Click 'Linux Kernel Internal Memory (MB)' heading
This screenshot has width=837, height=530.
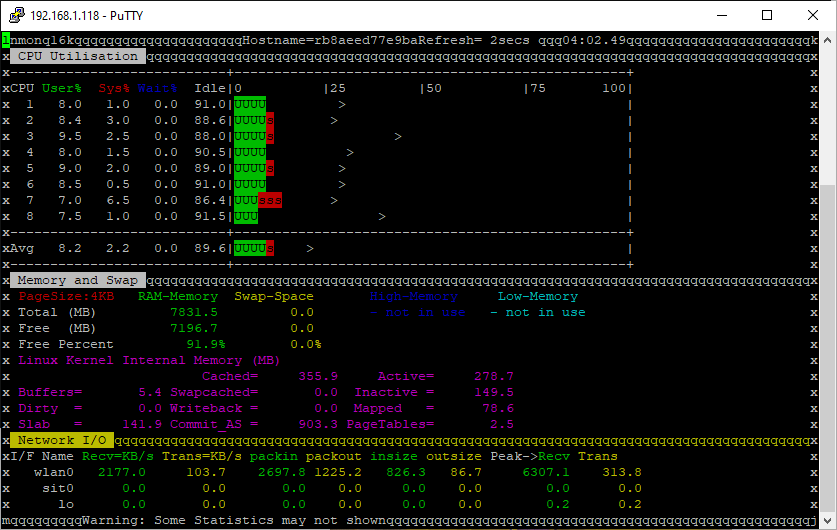tap(149, 360)
